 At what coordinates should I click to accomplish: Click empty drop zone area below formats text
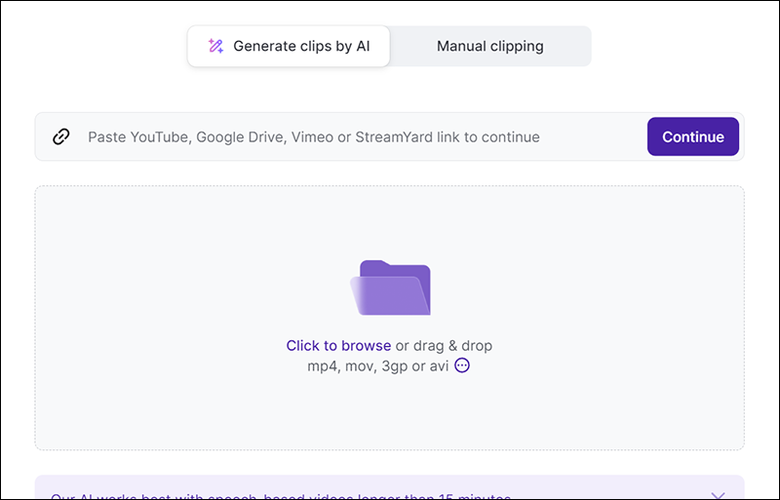point(390,412)
